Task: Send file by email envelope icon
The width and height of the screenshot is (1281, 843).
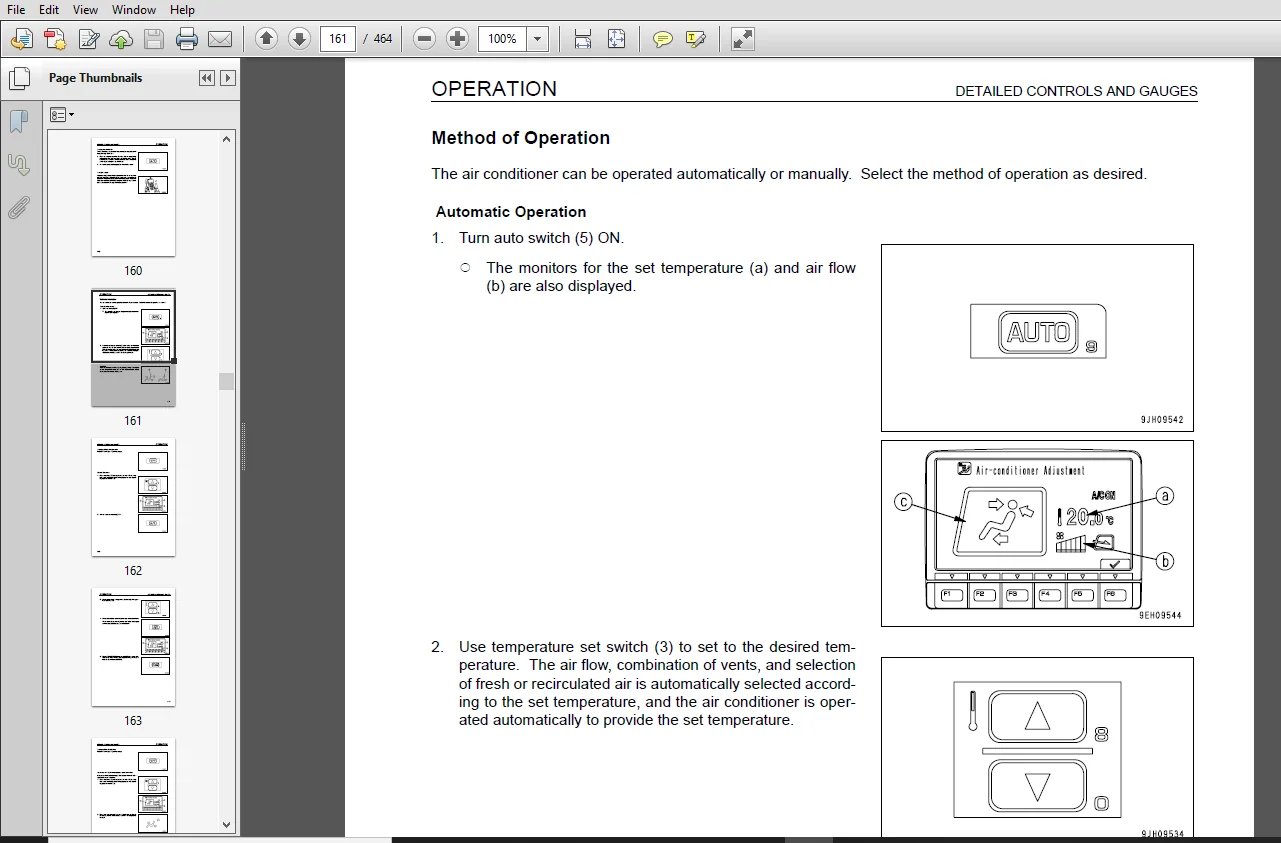Action: (219, 39)
